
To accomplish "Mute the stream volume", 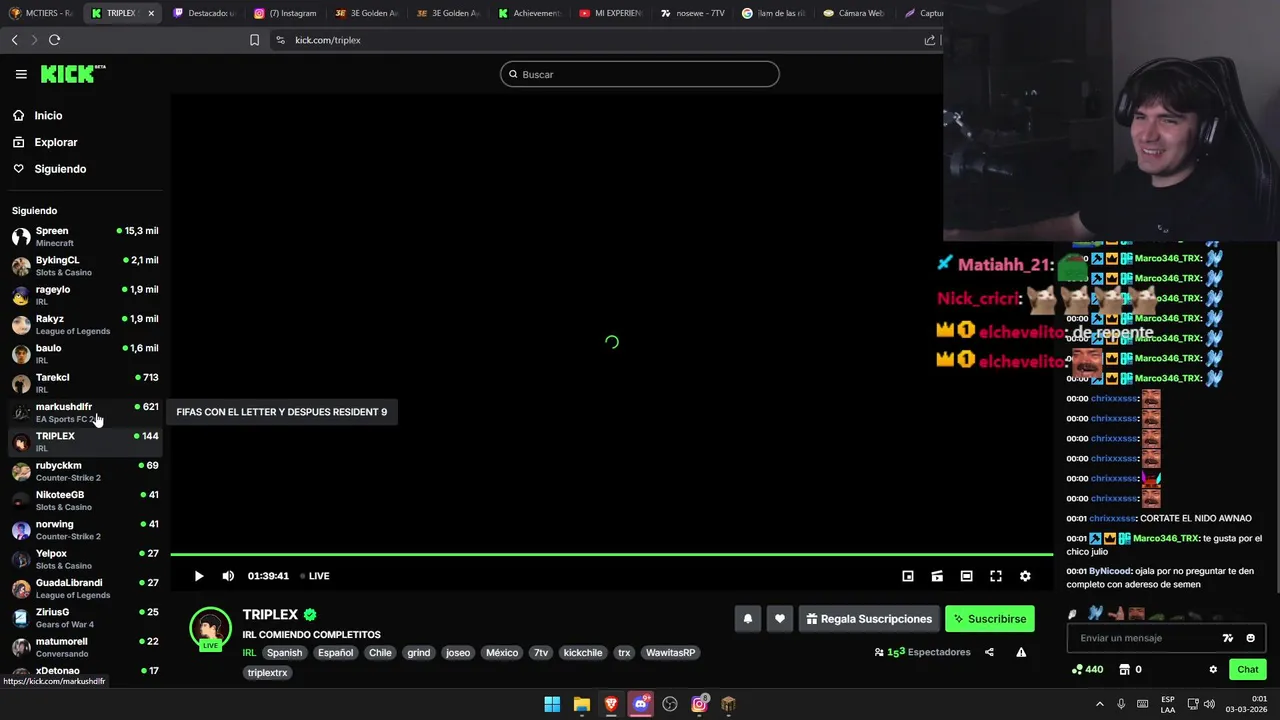I will pos(228,576).
